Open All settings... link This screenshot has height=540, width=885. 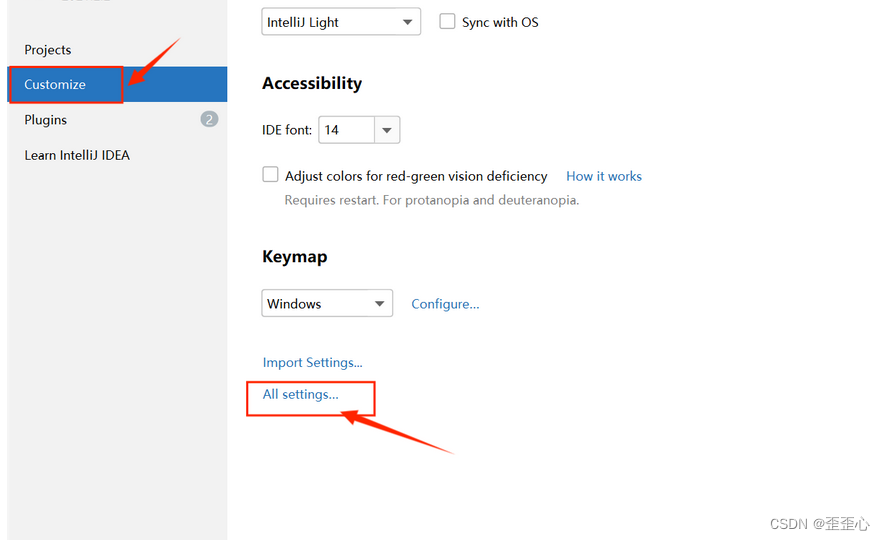[x=300, y=394]
